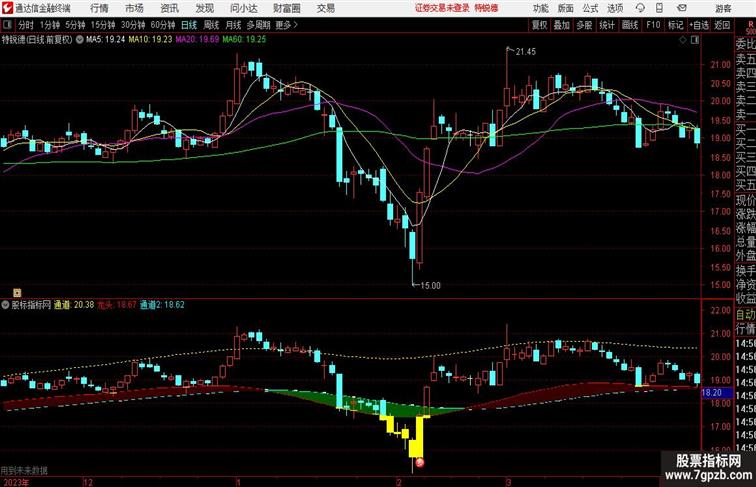Click the 多股 multi-stock button

point(584,25)
